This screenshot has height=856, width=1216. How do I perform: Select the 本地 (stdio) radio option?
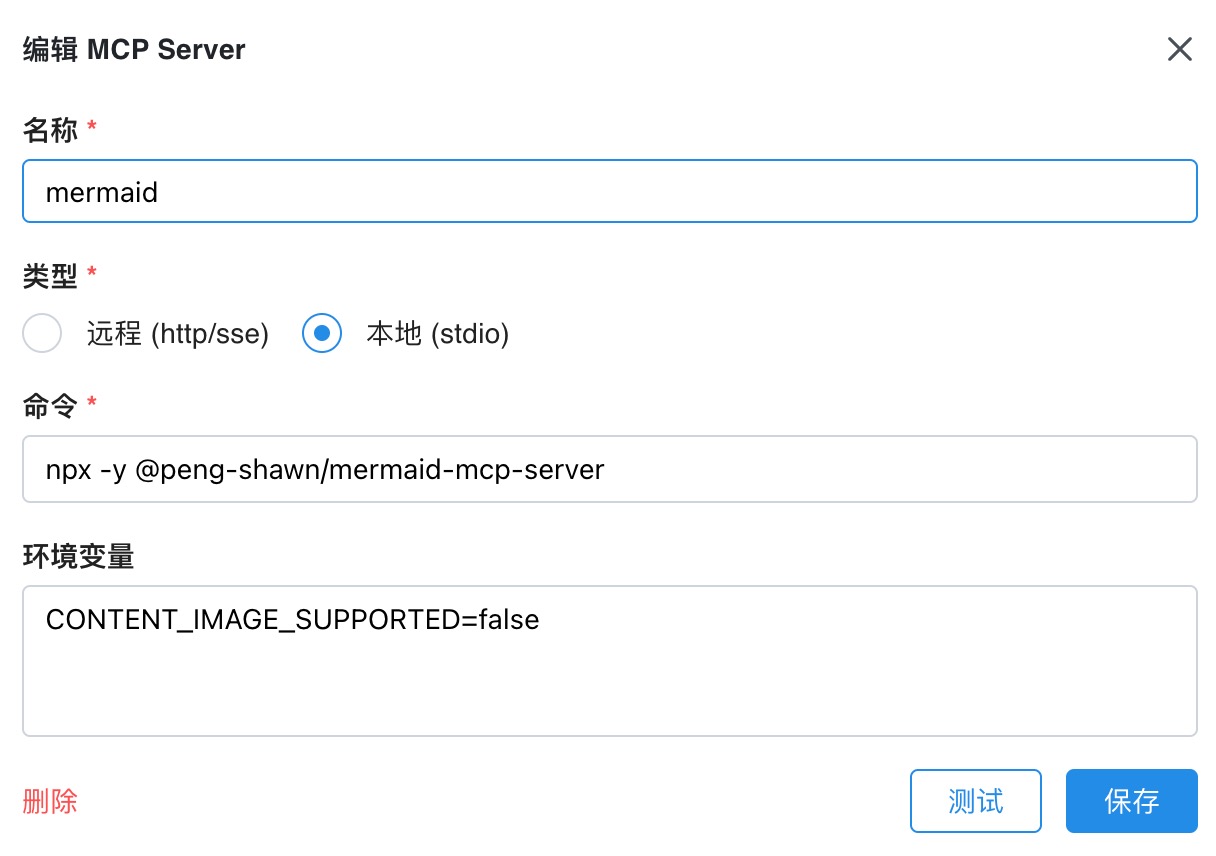click(x=322, y=334)
